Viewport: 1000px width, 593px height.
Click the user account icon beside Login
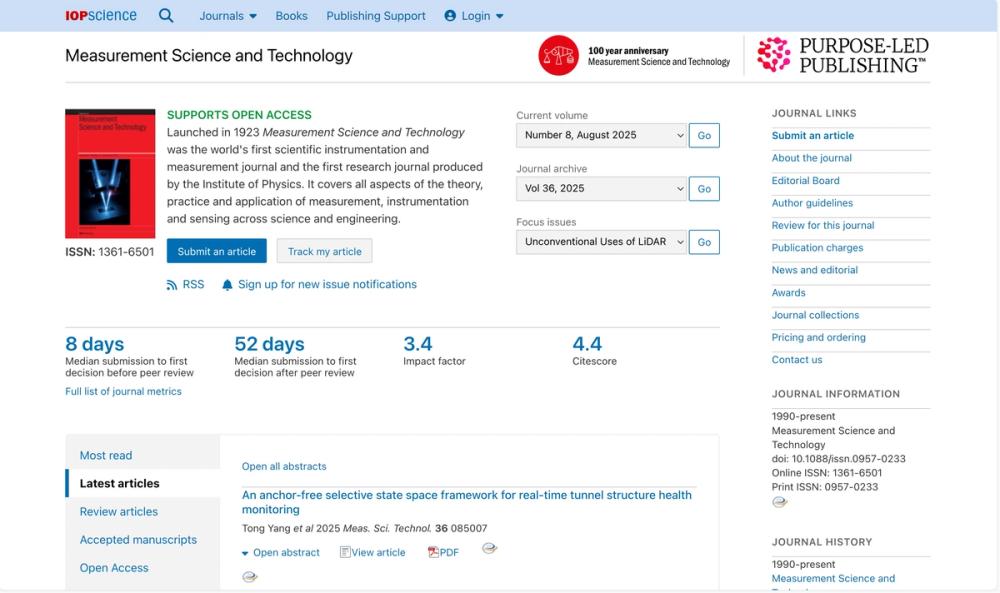450,16
